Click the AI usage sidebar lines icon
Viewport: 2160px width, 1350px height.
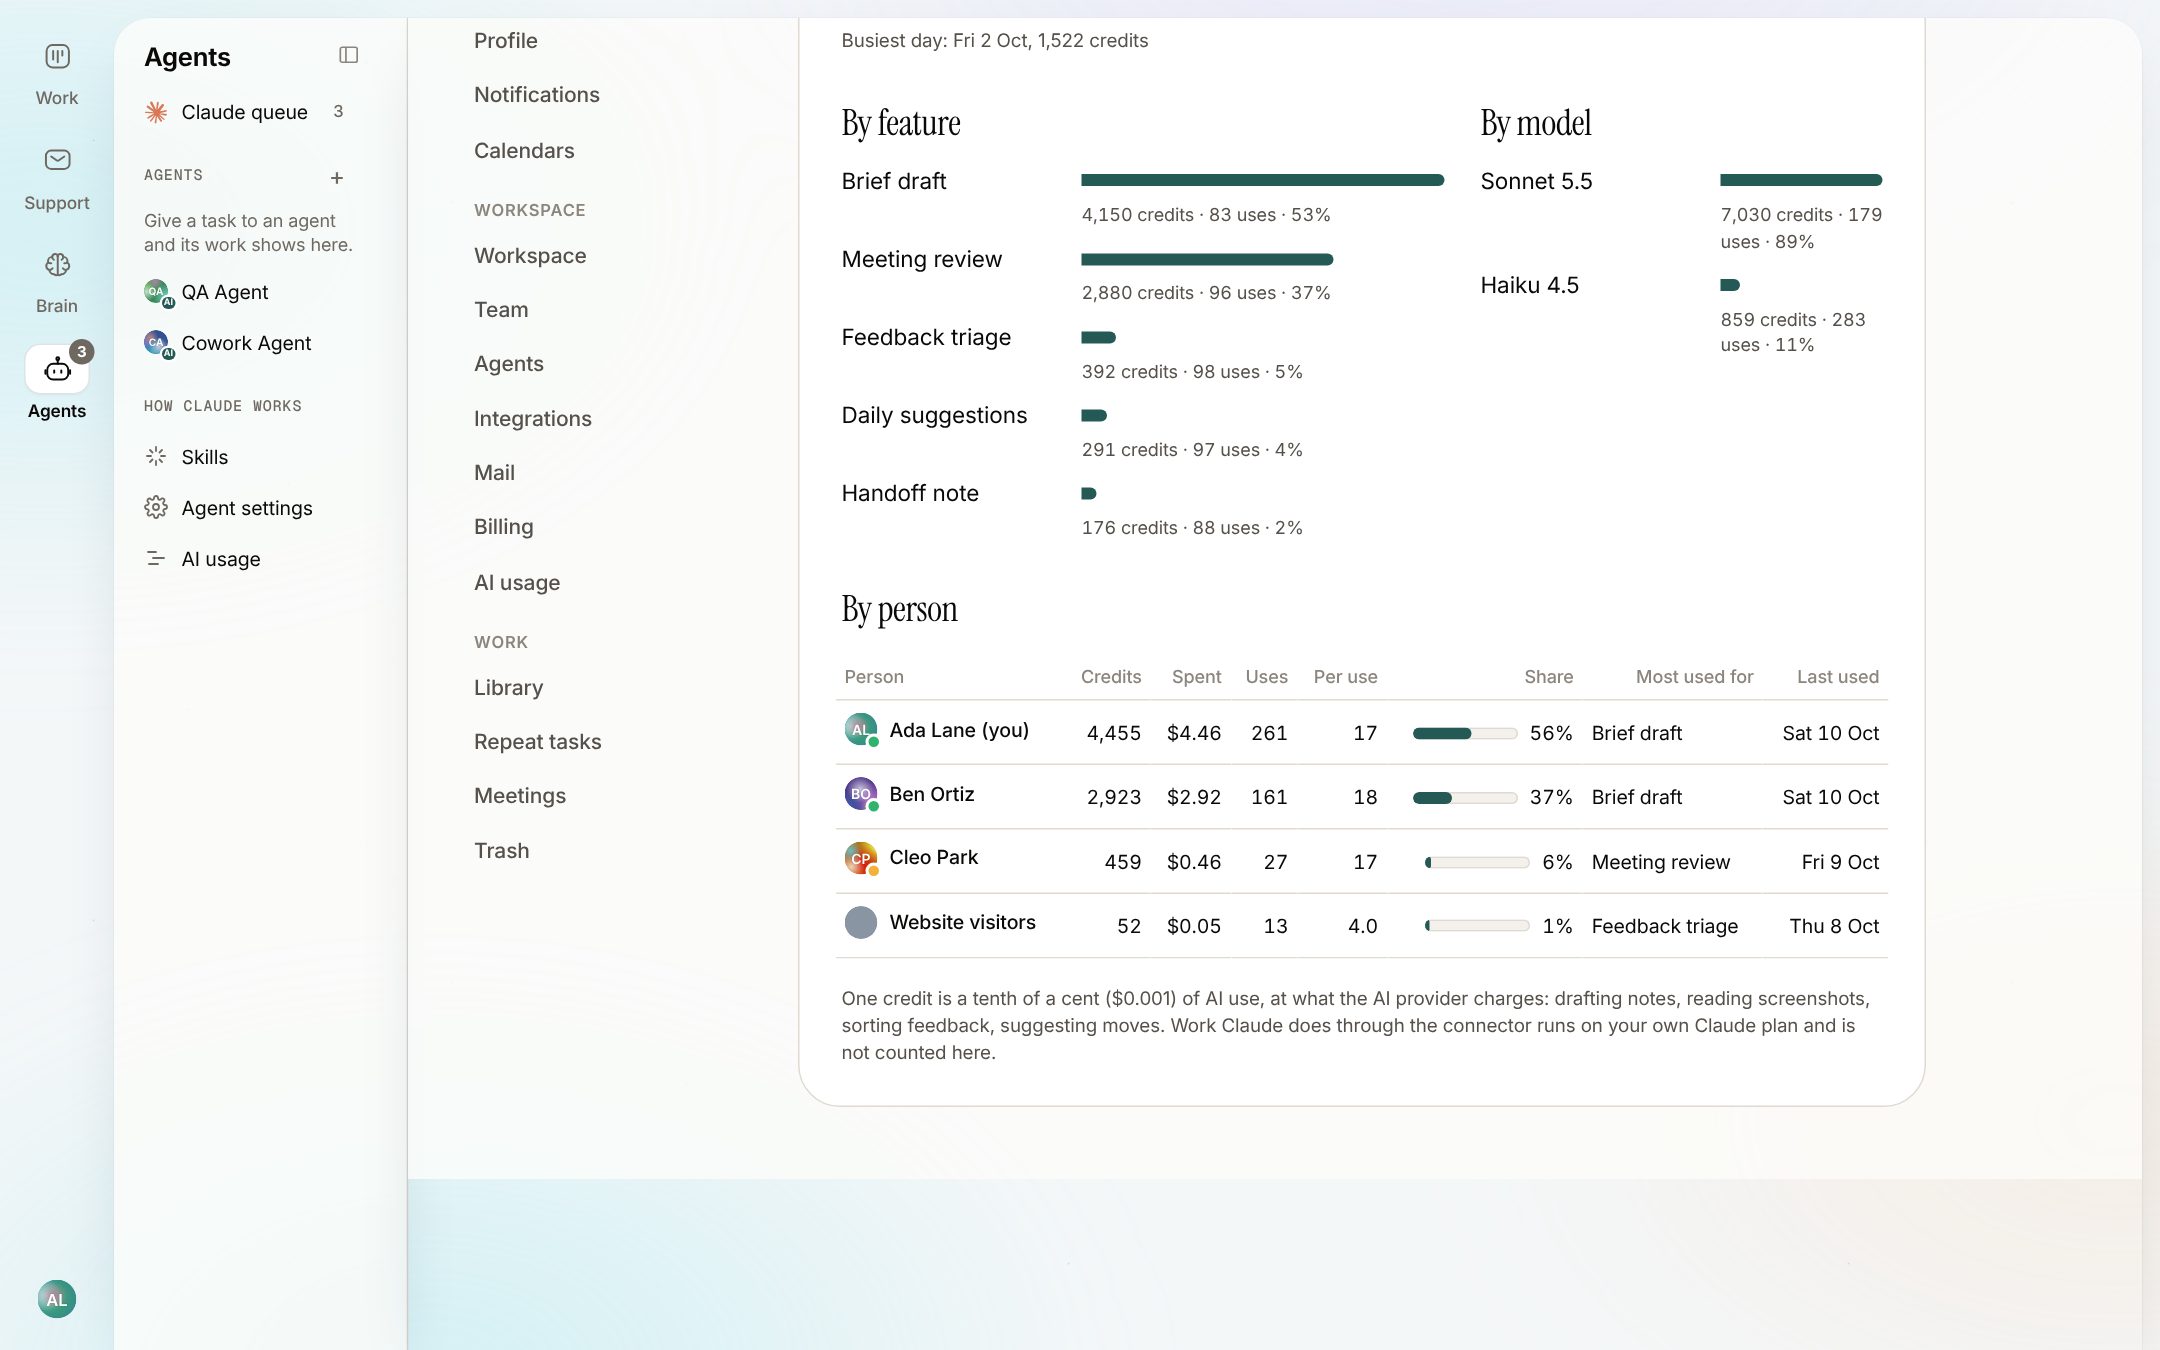click(156, 558)
